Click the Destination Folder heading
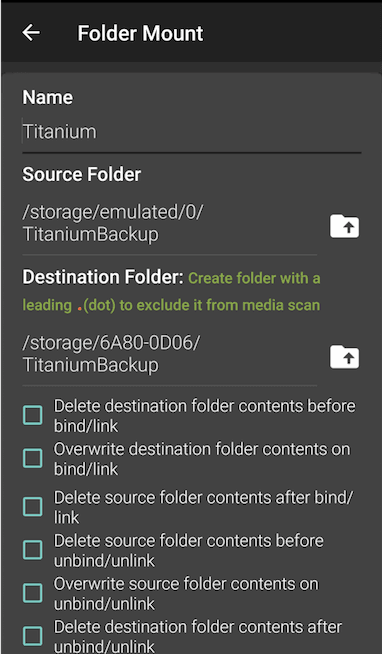This screenshot has width=382, height=654. coord(103,277)
